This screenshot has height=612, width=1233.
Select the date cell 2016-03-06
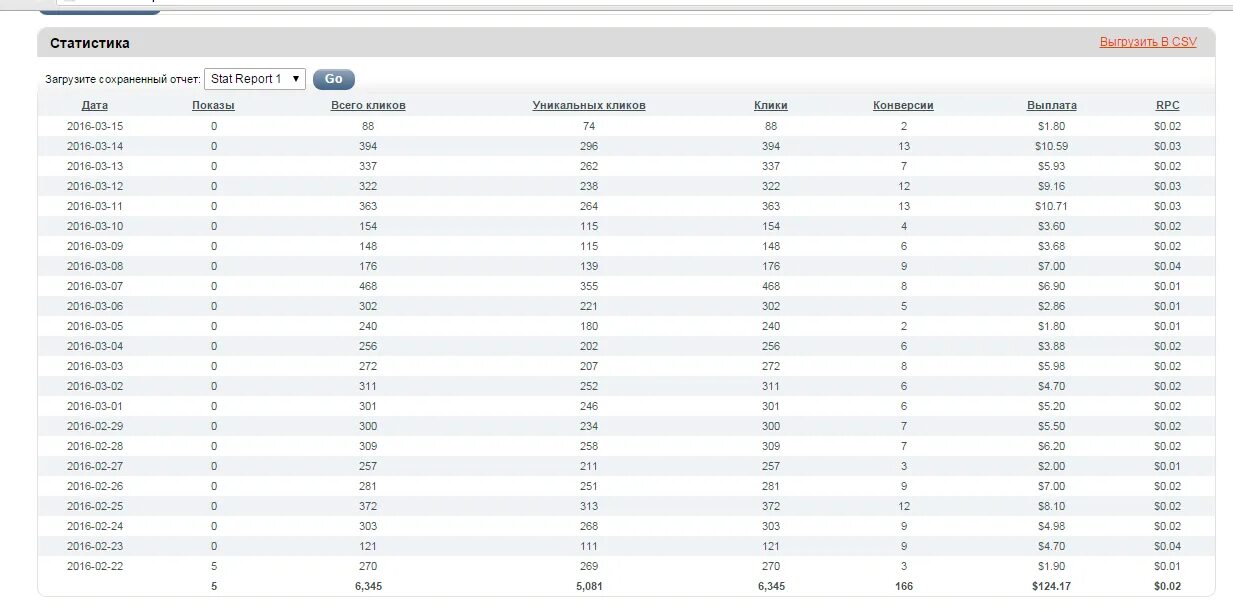tap(95, 306)
